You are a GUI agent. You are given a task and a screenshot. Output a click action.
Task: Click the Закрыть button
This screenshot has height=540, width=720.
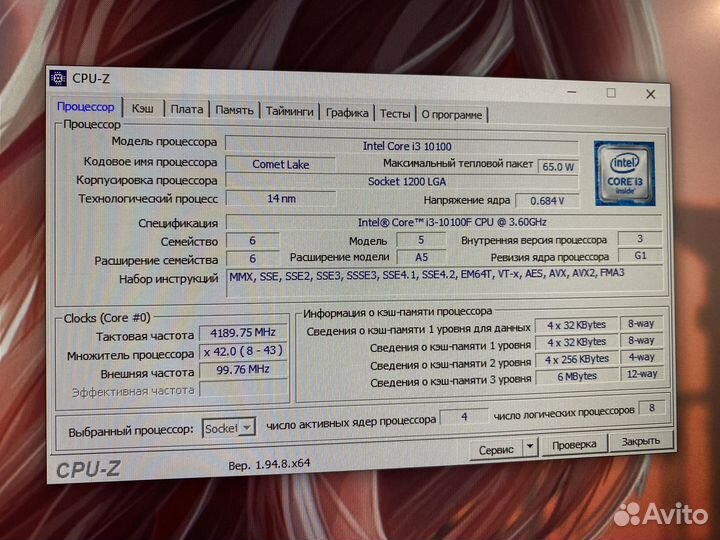click(641, 441)
